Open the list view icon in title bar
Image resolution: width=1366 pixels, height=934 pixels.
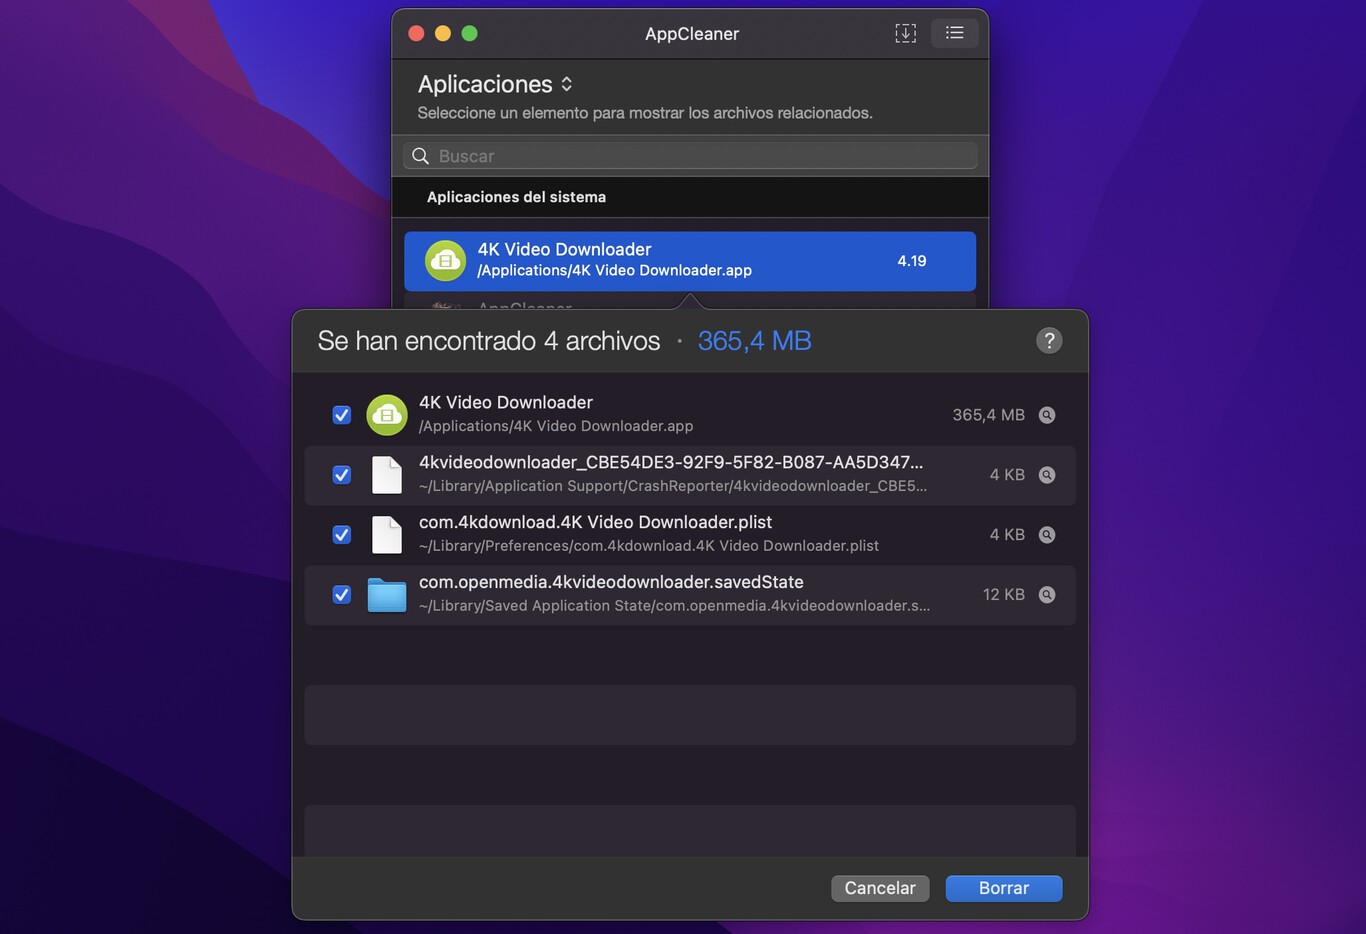point(954,33)
